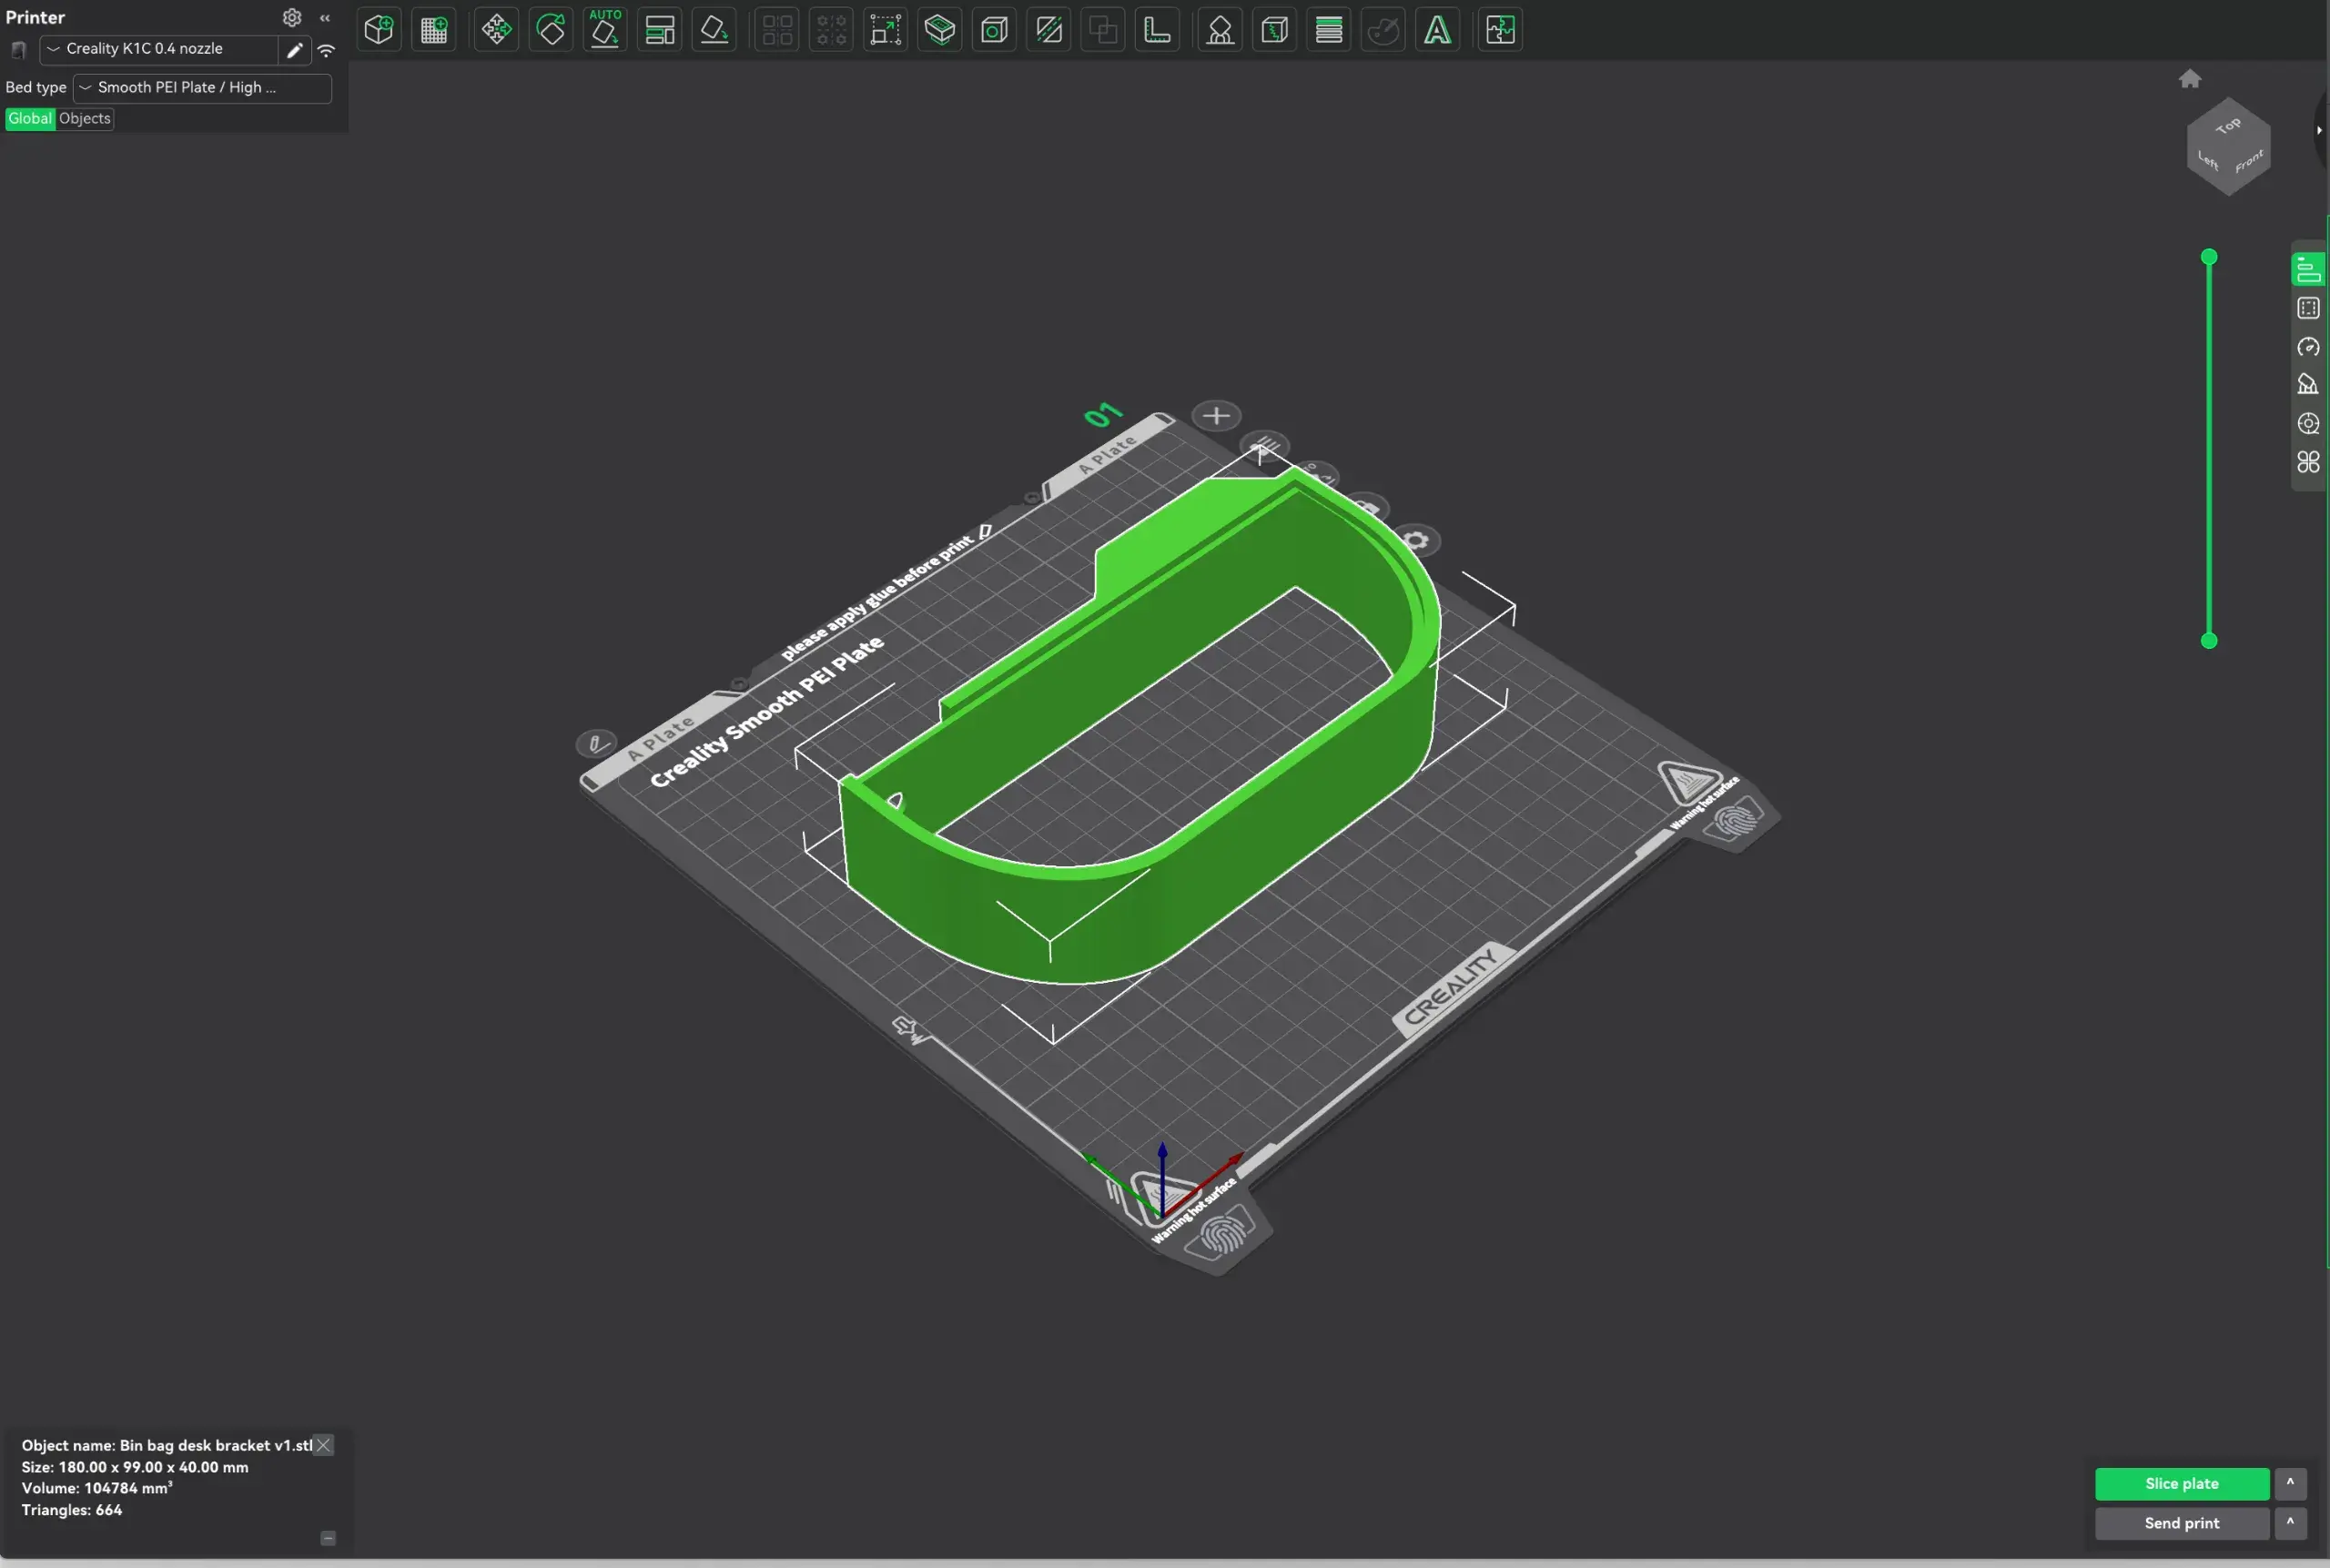The height and width of the screenshot is (1568, 2330).
Task: Open the Bed type Smooth PEI Plate dropdown
Action: [x=202, y=88]
